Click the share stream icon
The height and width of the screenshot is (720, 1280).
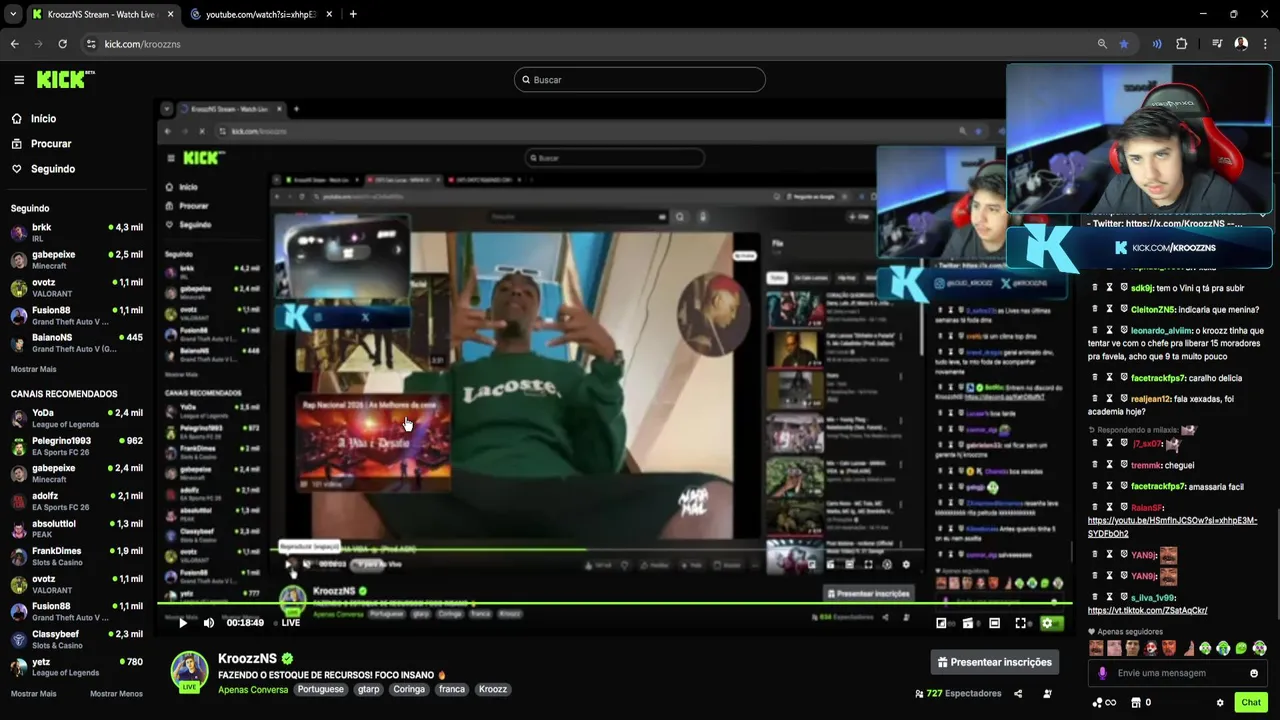pos(1018,694)
